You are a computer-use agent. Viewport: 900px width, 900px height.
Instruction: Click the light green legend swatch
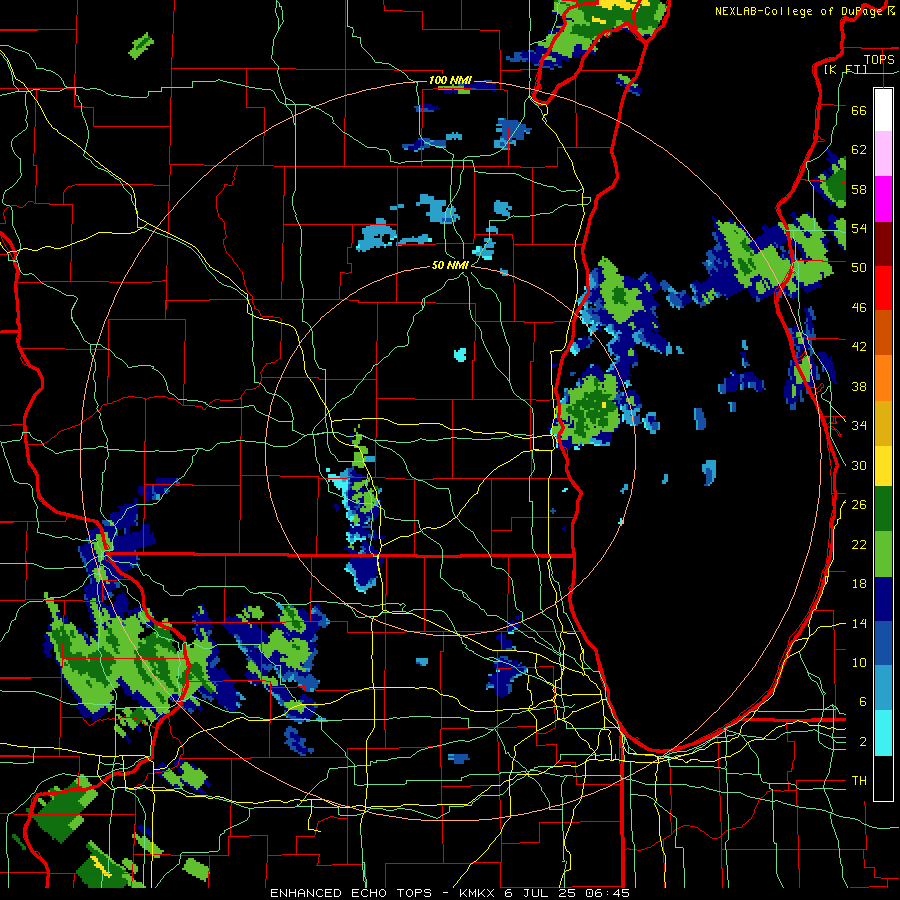[883, 554]
